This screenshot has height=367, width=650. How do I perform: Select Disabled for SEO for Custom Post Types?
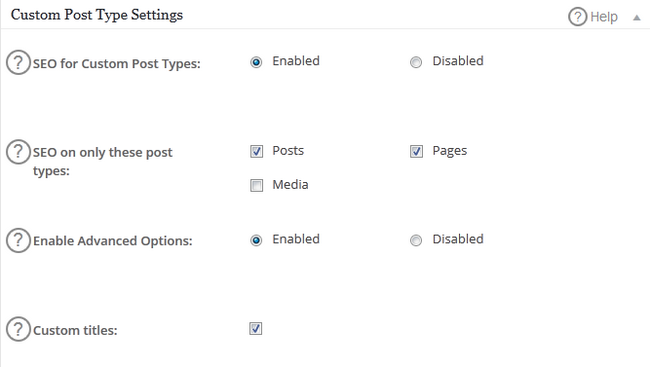(x=416, y=62)
